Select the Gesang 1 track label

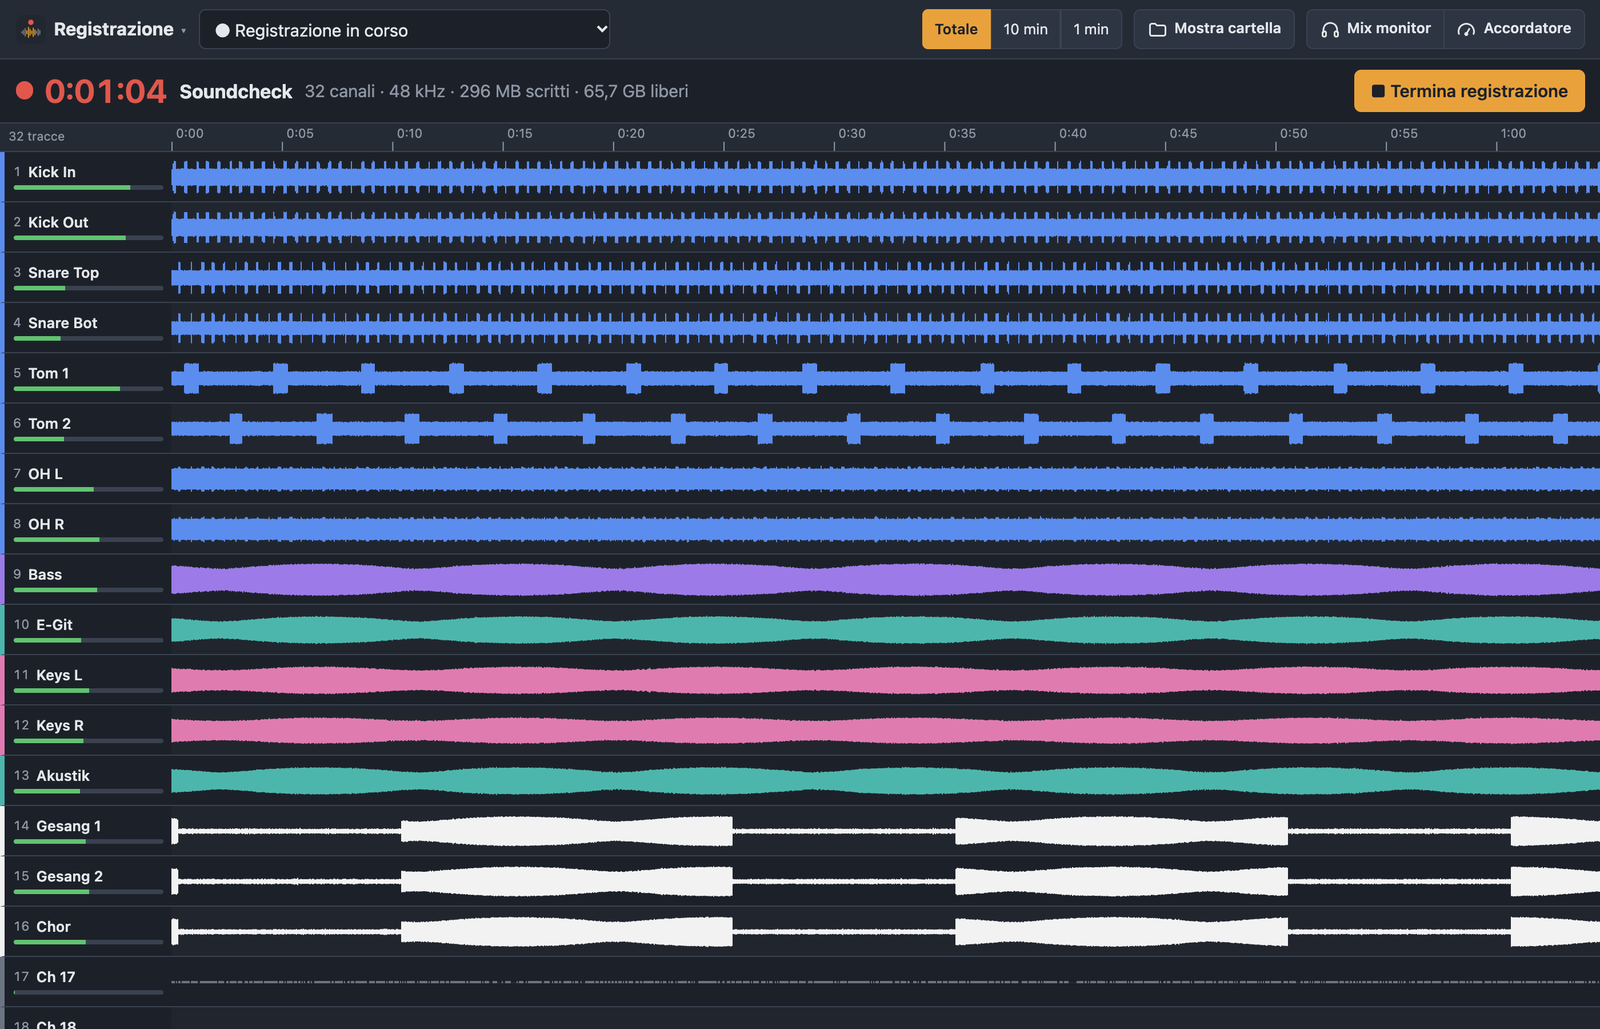[68, 826]
